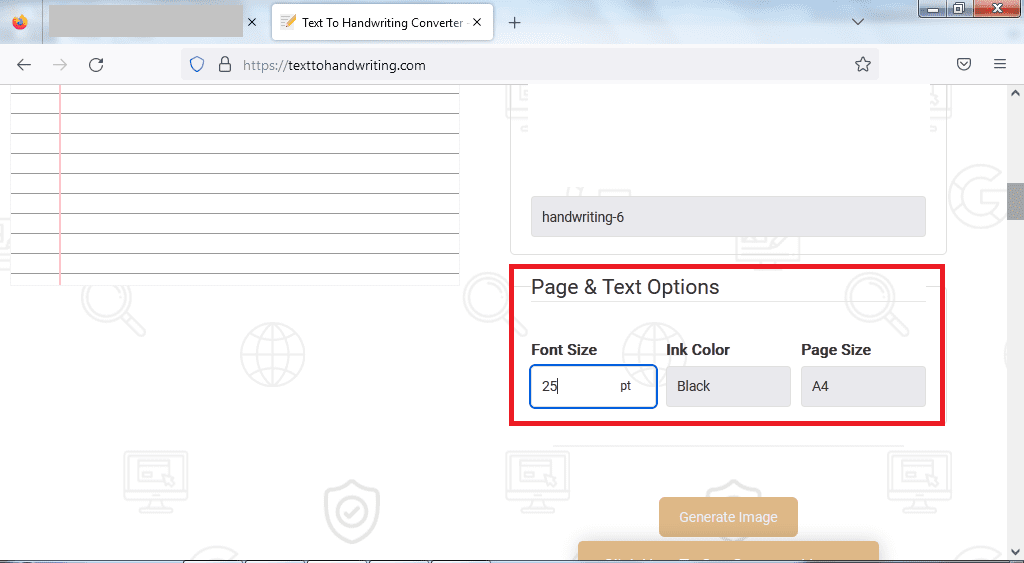Save page to Pocket
The image size is (1024, 563).
click(964, 65)
